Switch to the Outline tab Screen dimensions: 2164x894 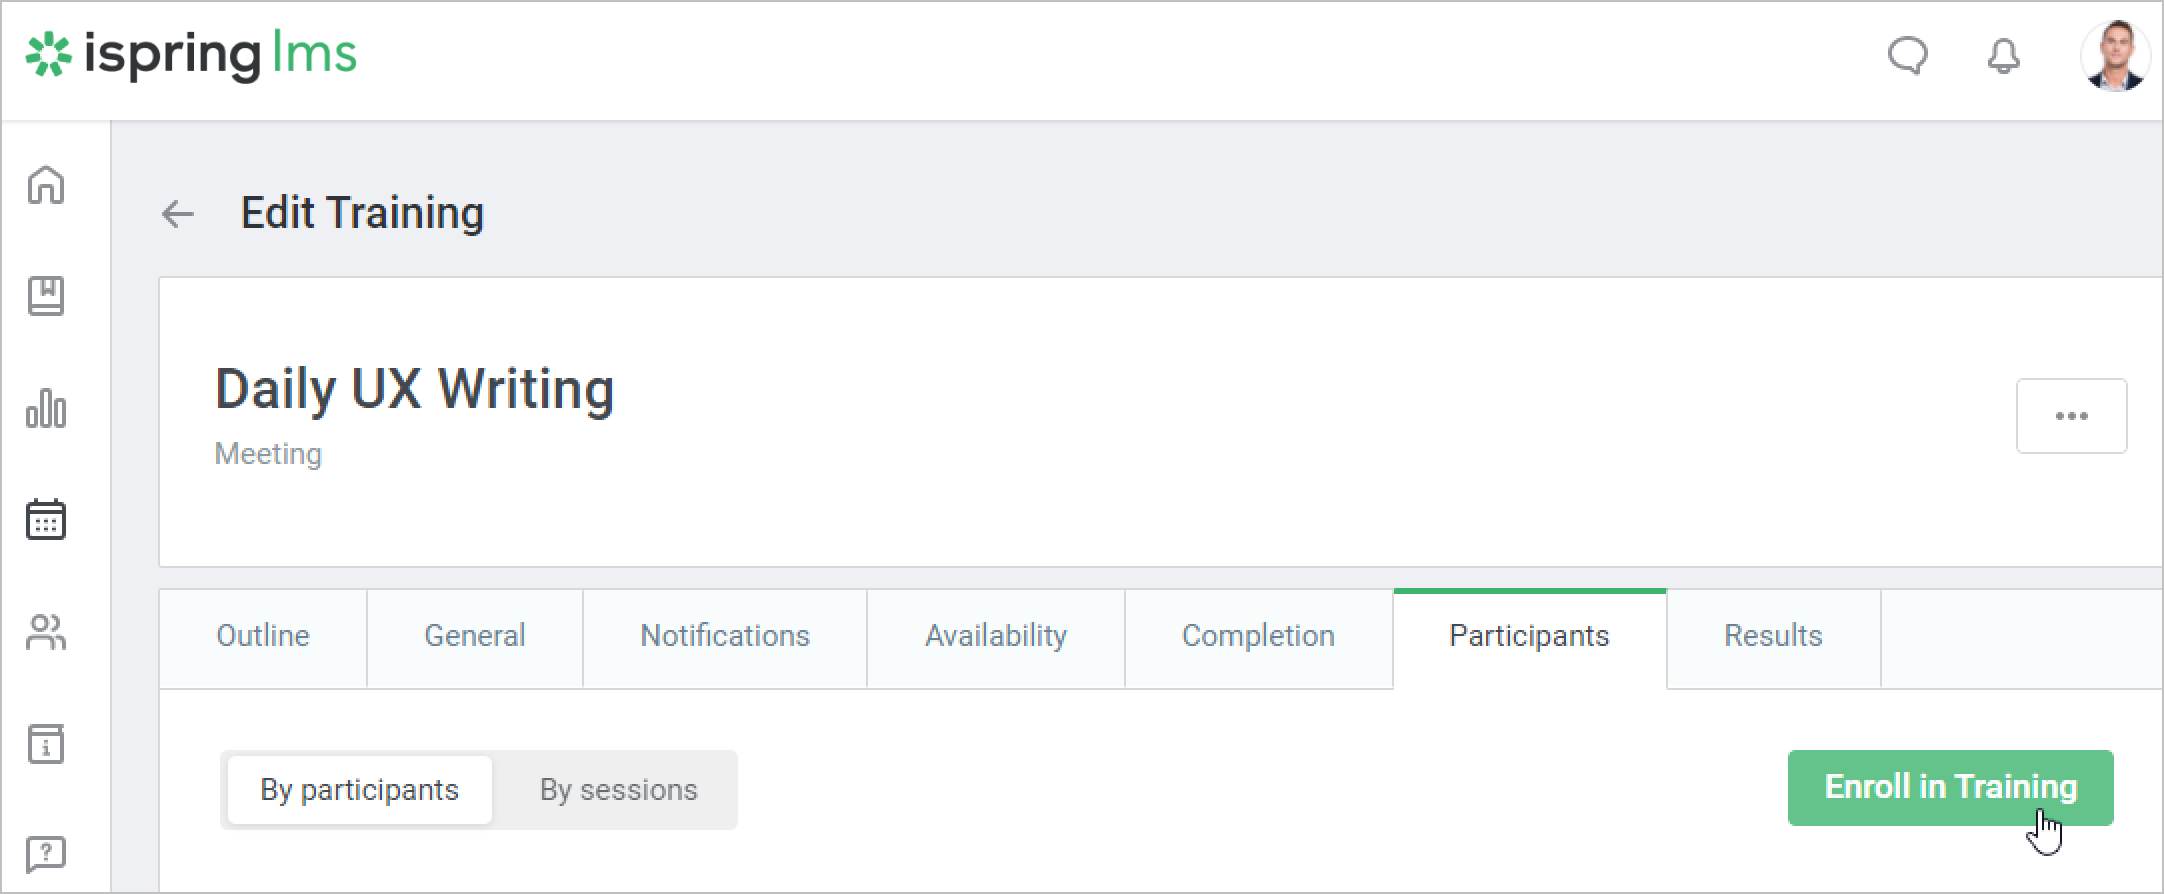click(263, 636)
